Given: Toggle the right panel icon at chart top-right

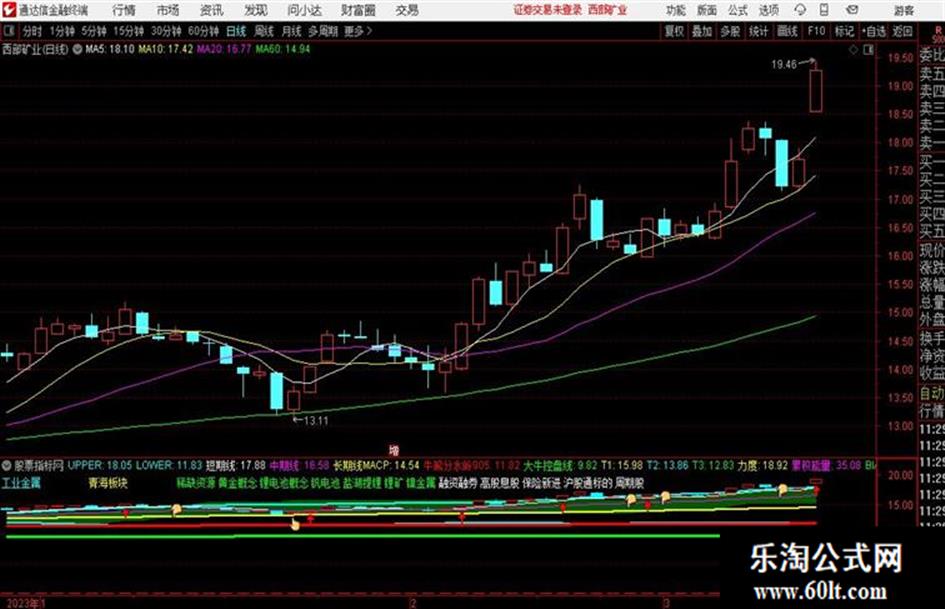Looking at the screenshot, I should pyautogui.click(x=868, y=50).
